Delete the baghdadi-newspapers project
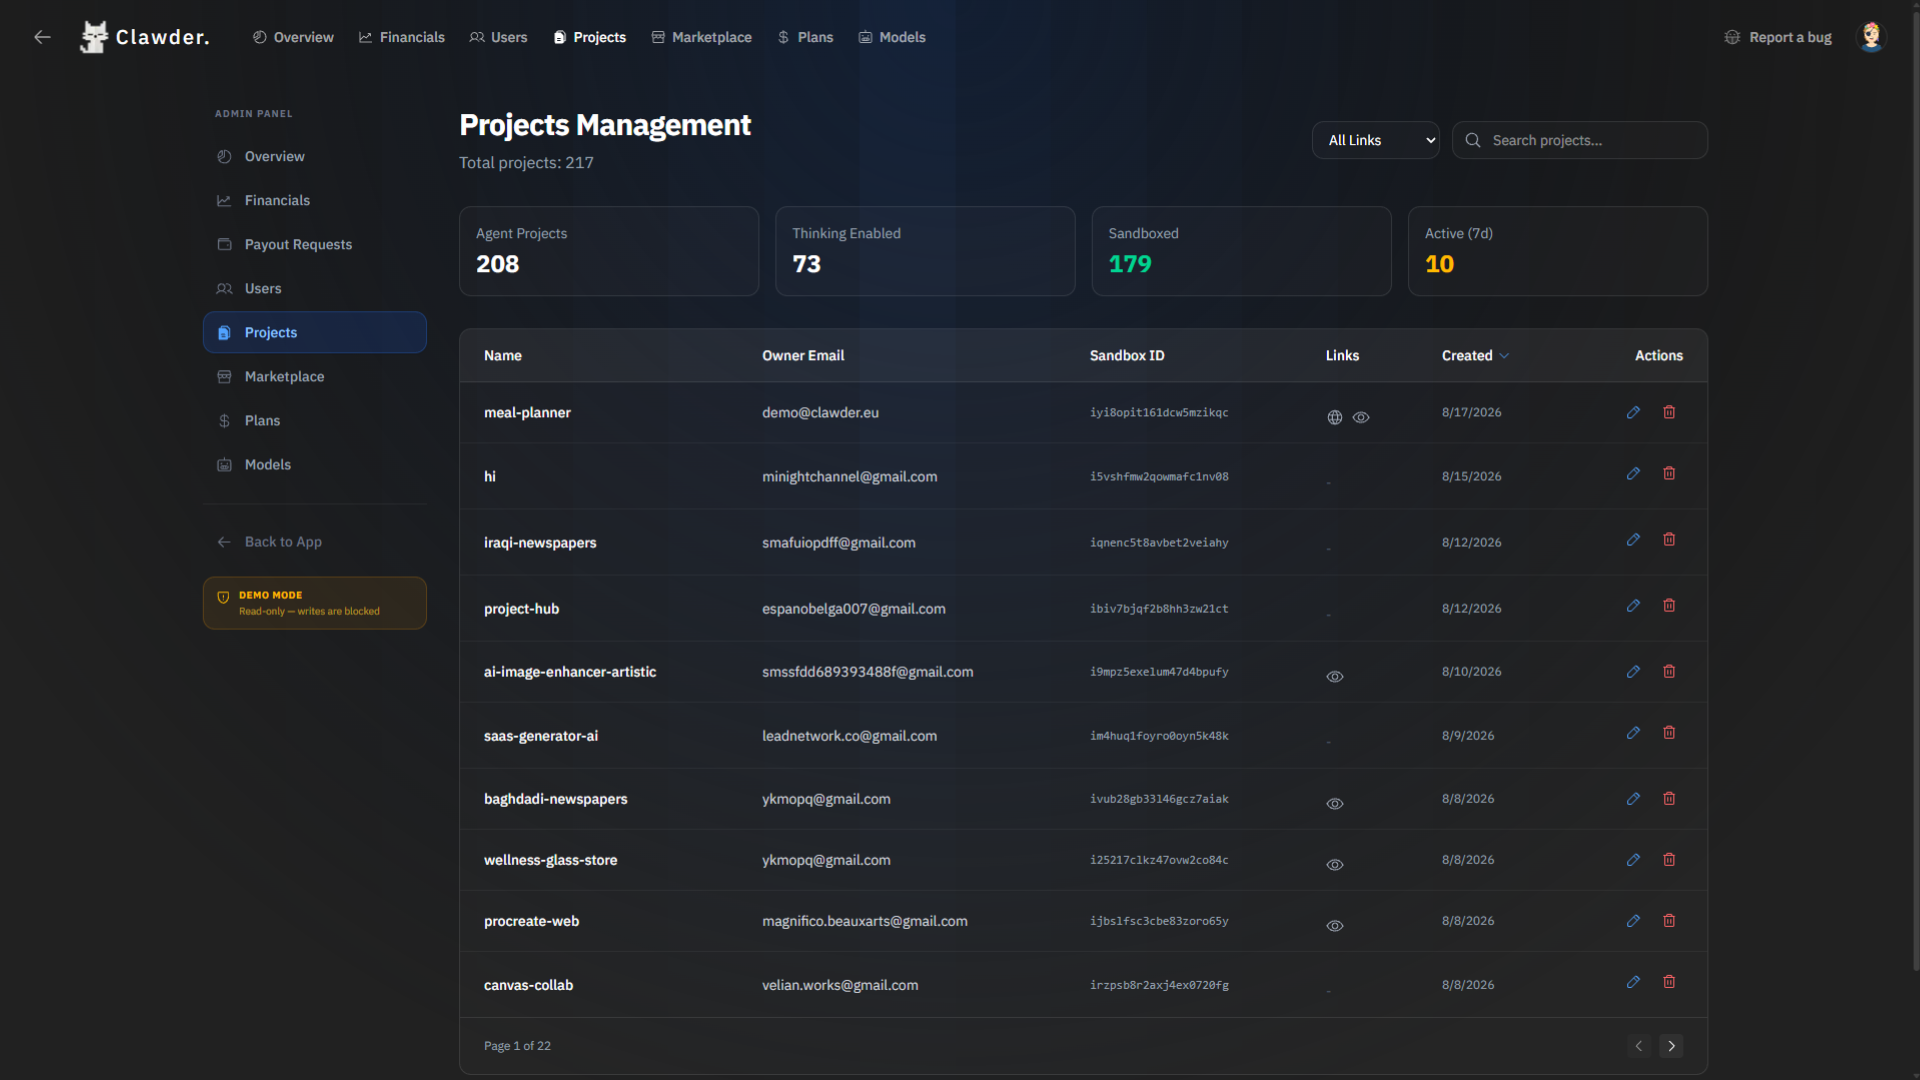This screenshot has height=1080, width=1920. (x=1669, y=799)
